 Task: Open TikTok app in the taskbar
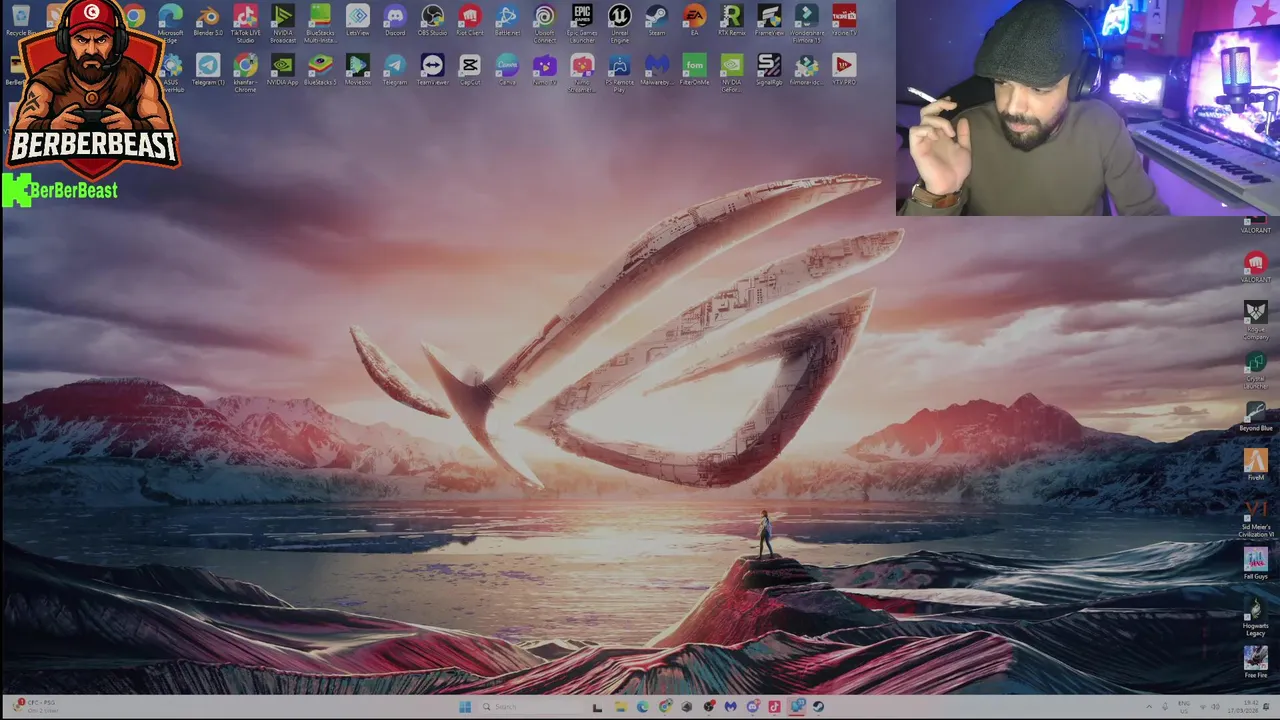point(774,707)
